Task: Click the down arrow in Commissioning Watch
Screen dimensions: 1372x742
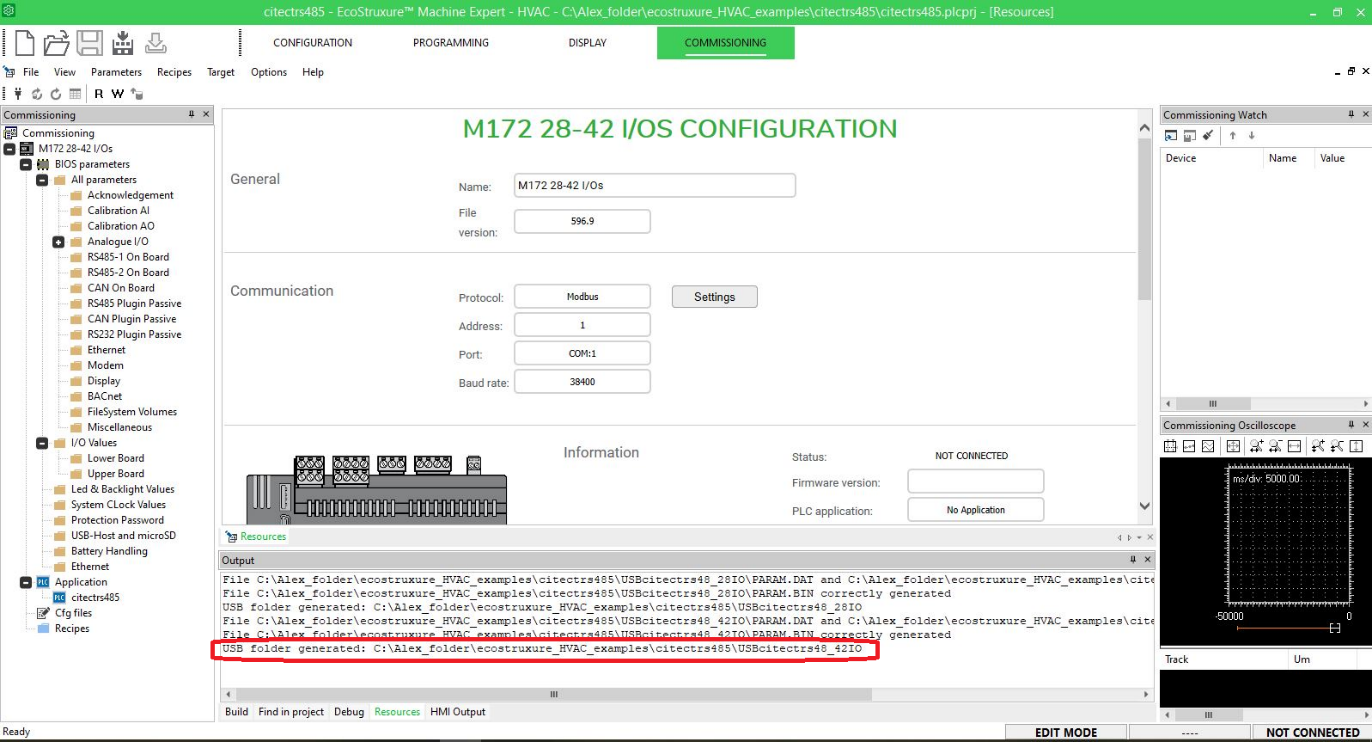Action: coord(1251,135)
